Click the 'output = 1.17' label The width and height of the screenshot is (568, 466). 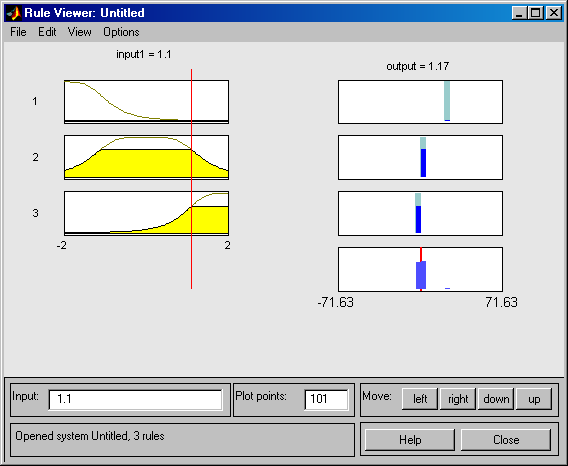(x=418, y=66)
